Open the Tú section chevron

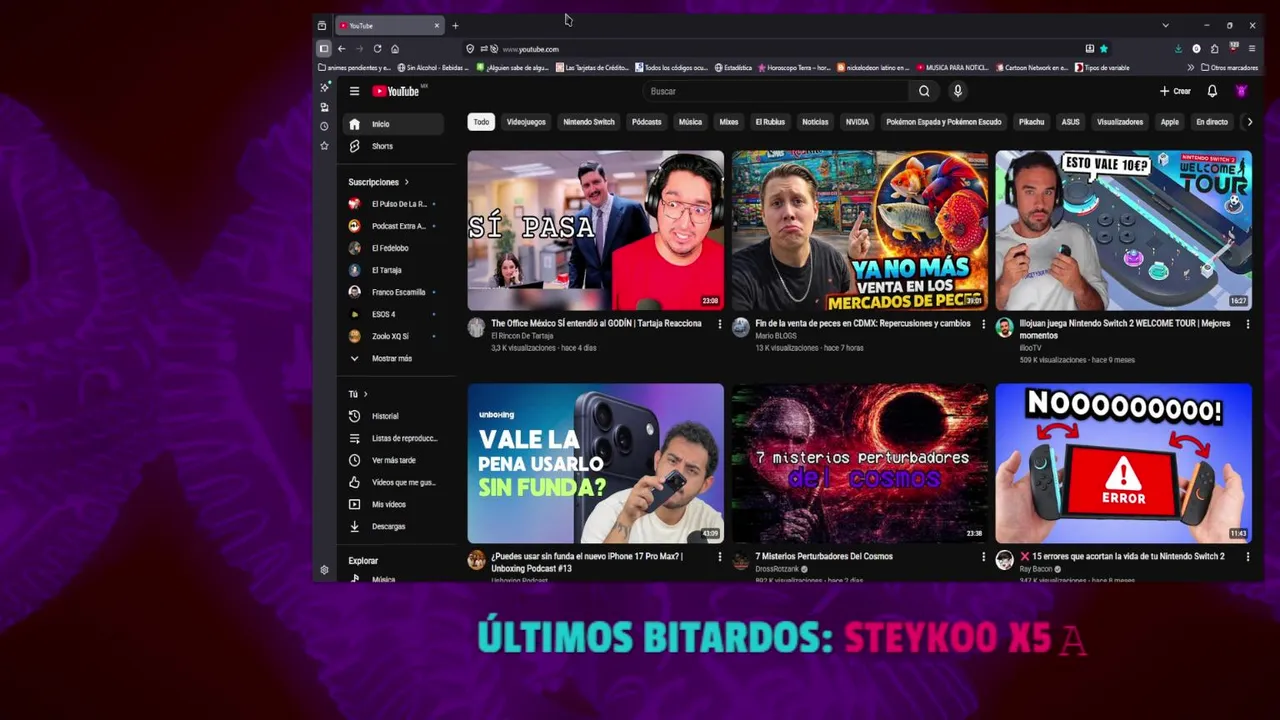coord(365,394)
